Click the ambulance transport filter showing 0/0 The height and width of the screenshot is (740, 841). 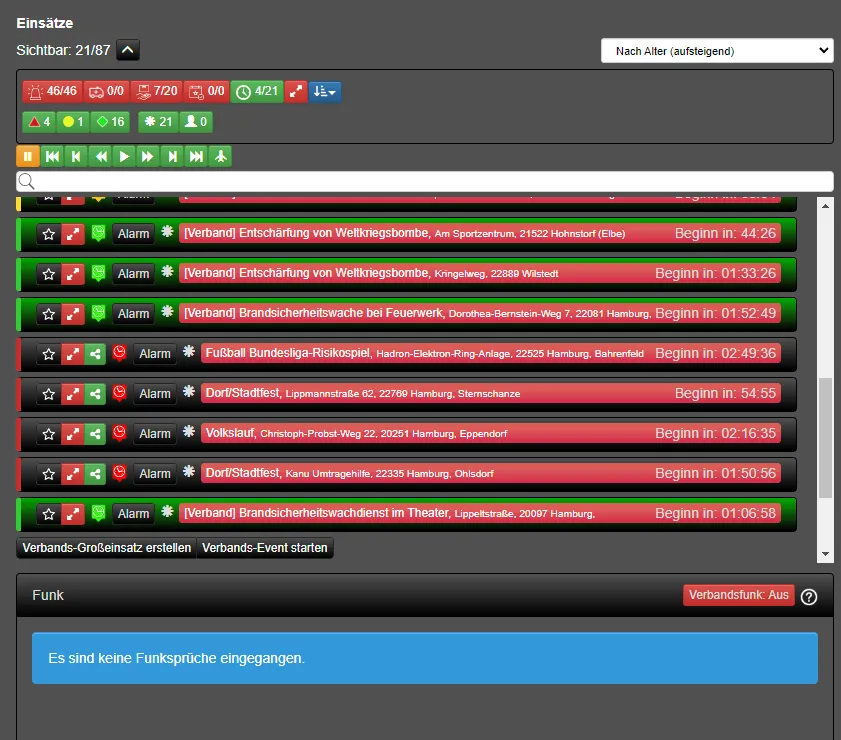(x=107, y=92)
